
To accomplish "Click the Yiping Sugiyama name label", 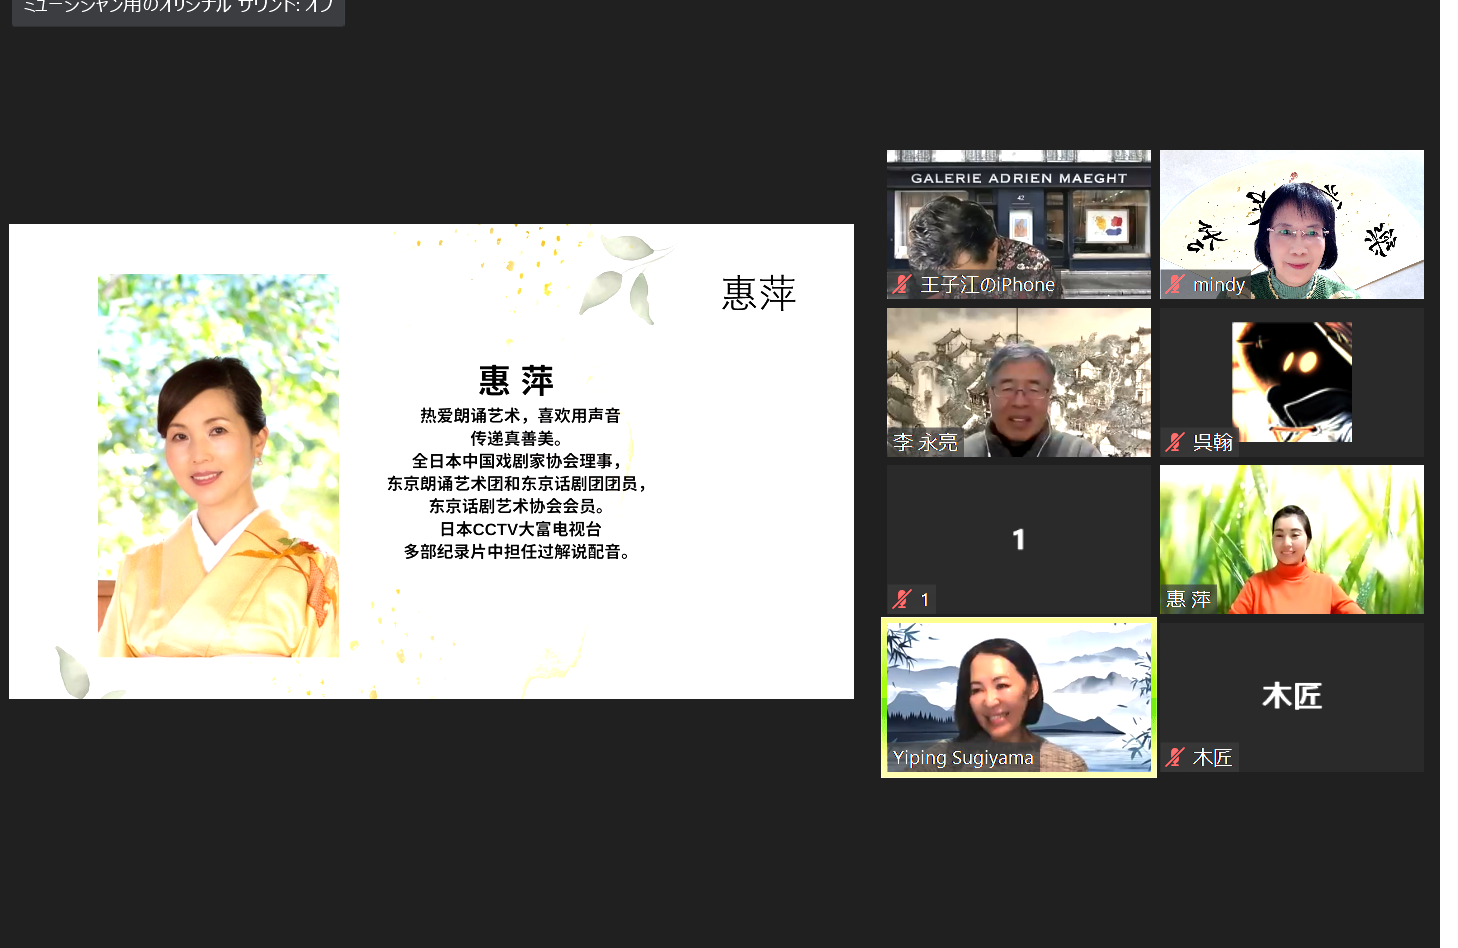I will point(962,758).
